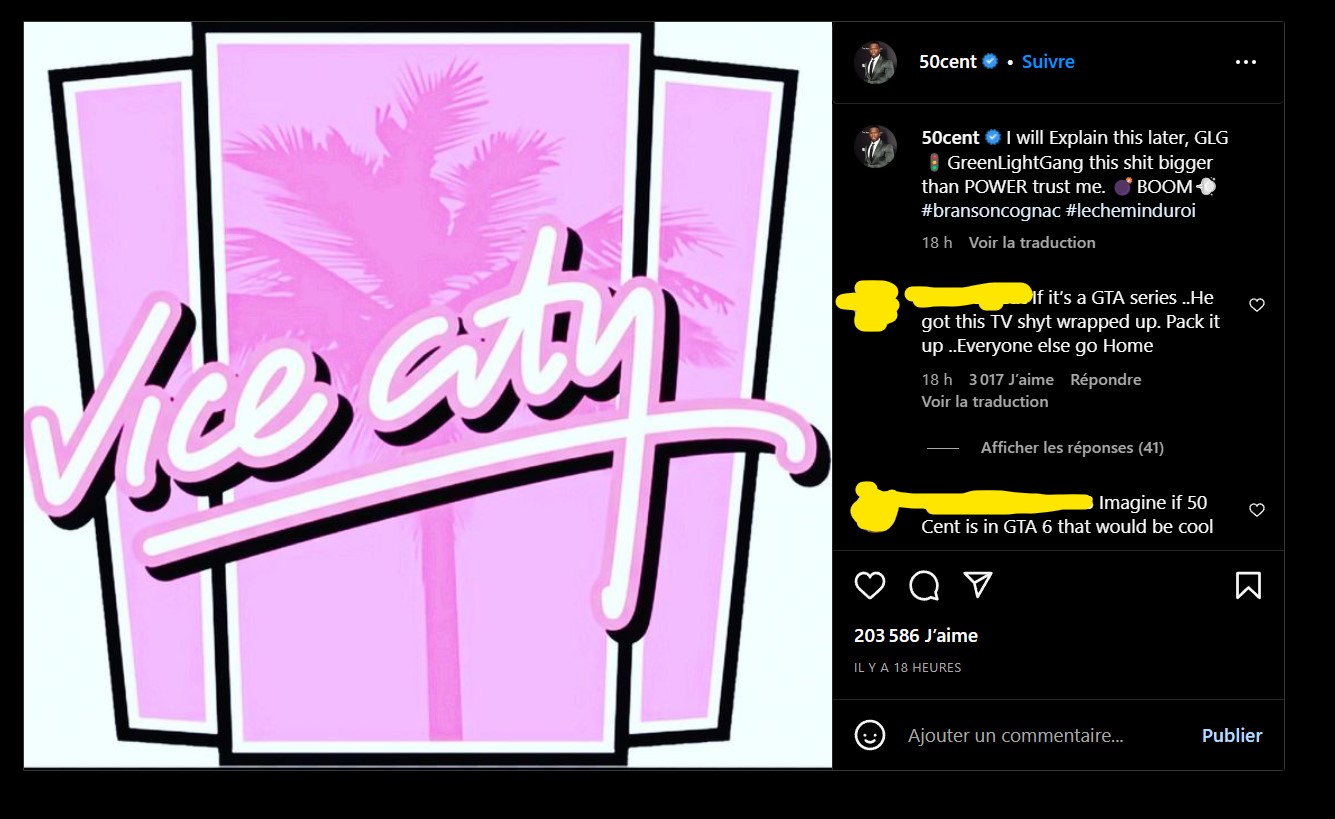View the 203 586 J'aime likes list
The height and width of the screenshot is (819, 1335).
[916, 635]
